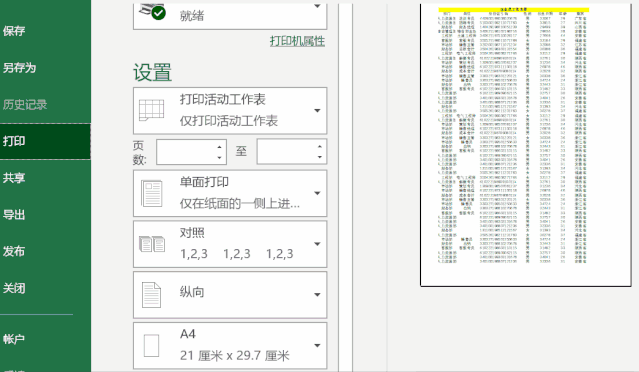639x372 pixels.
Task: Click the settings panel vertical scrollbar
Action: click(x=346, y=187)
